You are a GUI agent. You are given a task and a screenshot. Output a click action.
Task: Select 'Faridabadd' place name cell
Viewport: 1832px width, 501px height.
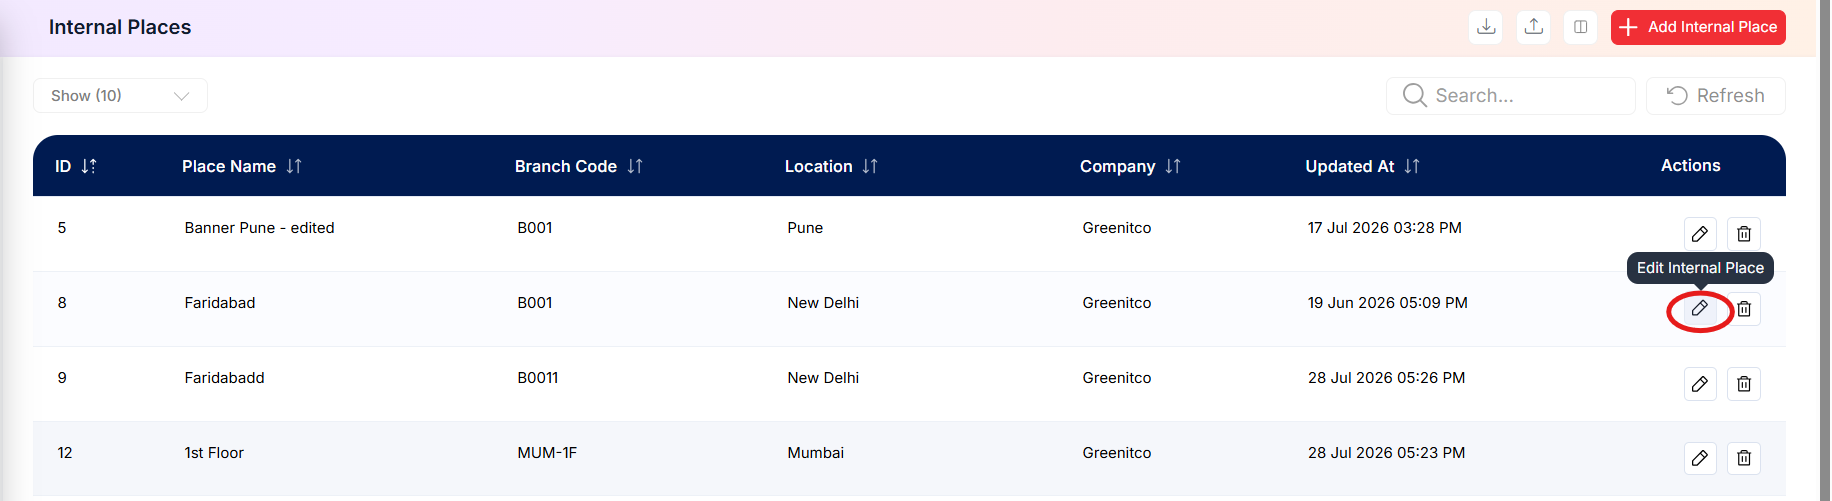point(224,378)
